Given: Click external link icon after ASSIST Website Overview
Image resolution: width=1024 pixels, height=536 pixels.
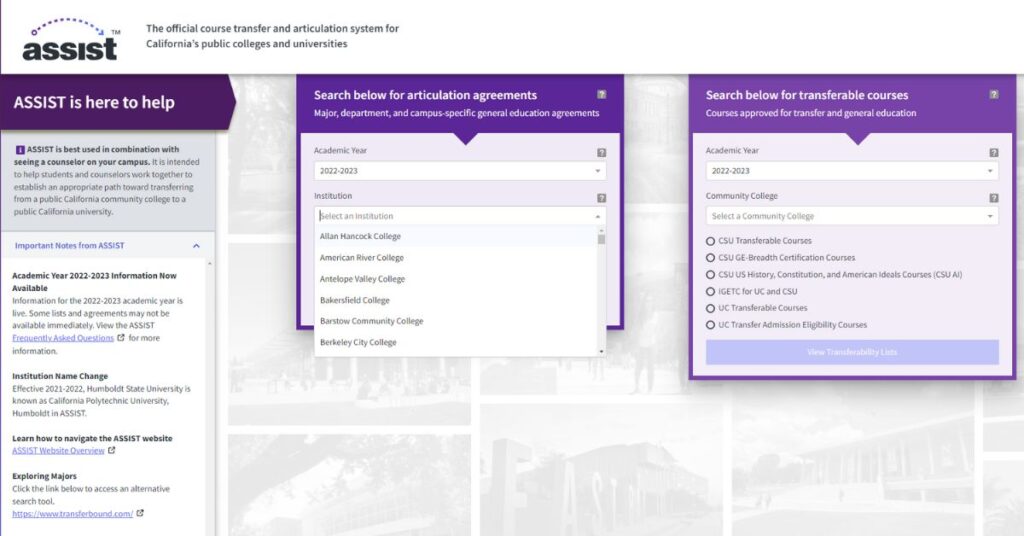Looking at the screenshot, I should coord(112,450).
